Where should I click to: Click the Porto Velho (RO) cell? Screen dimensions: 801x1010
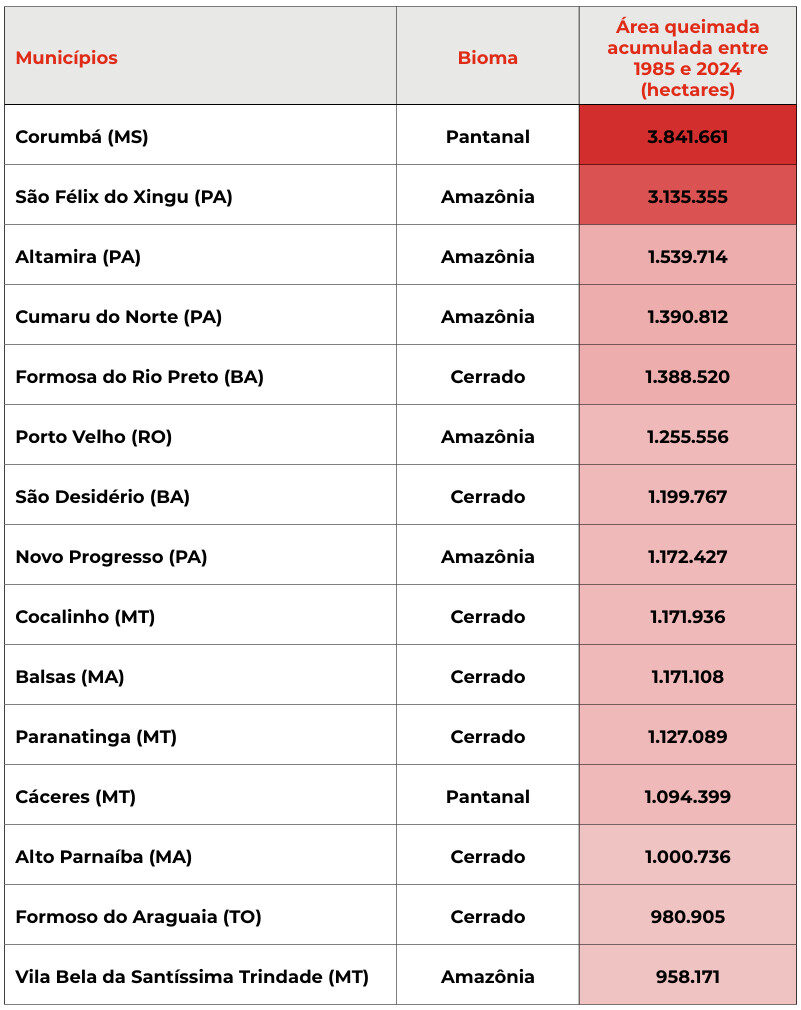click(x=94, y=437)
